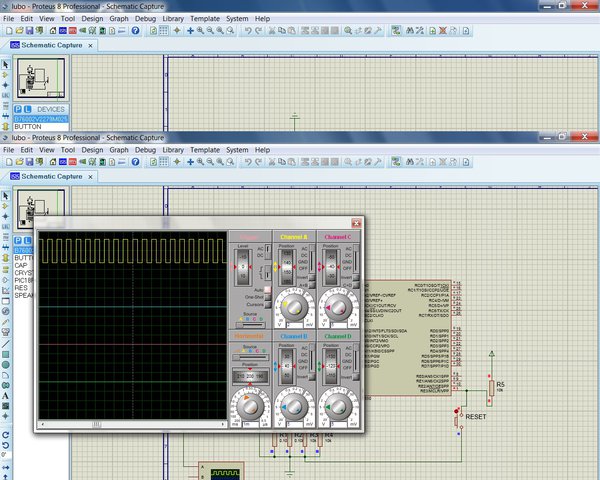Toggle trigger AC/DC coupling switch
Viewport: 600px width, 480px height.
(x=268, y=252)
